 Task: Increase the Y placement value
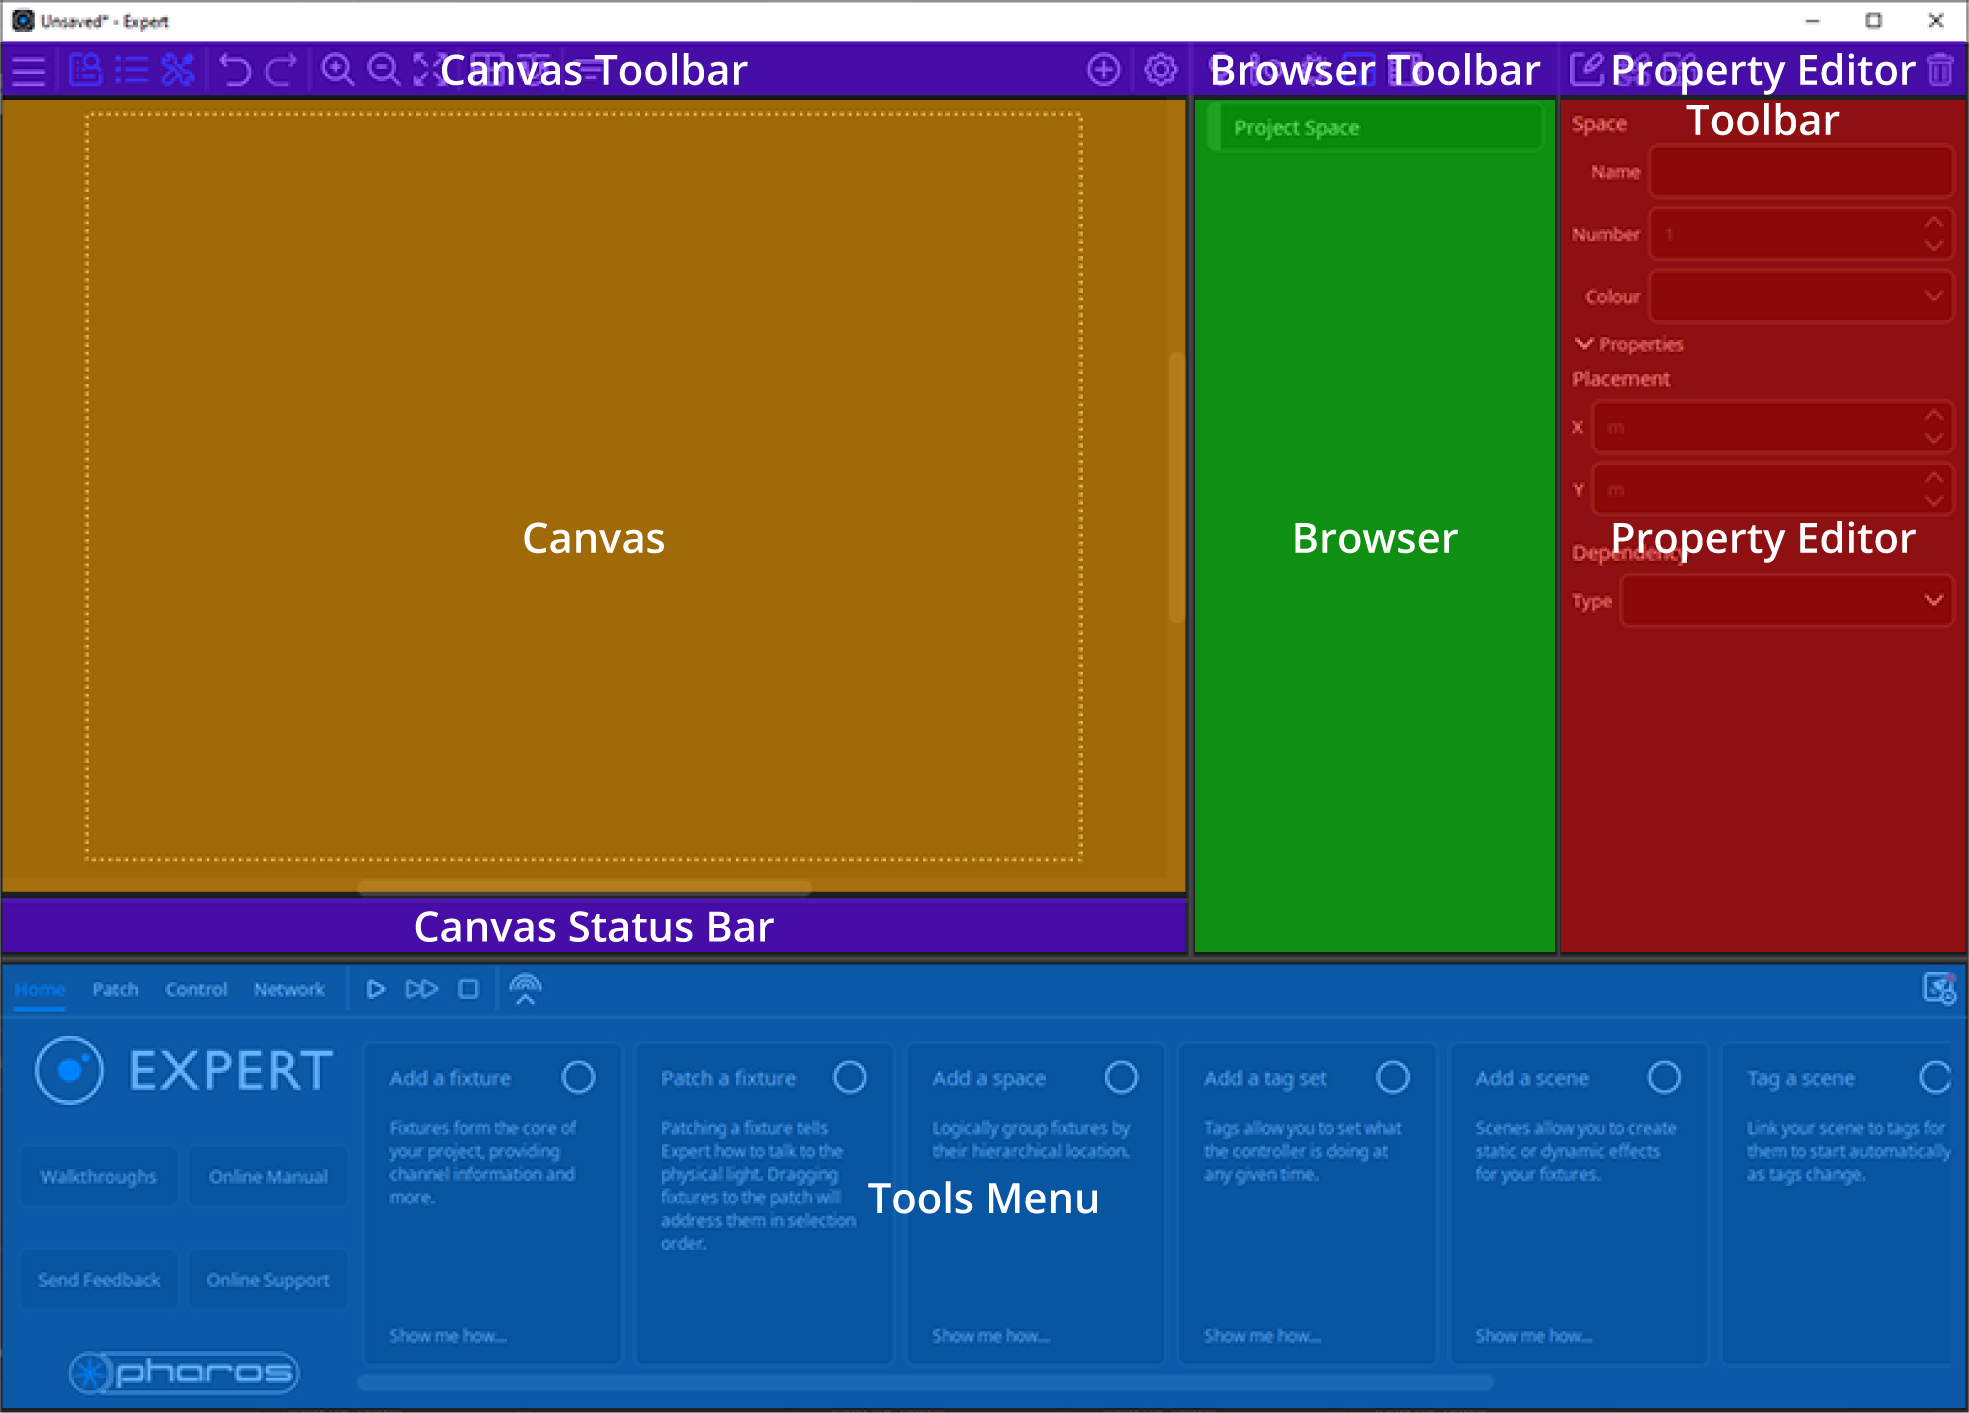[x=1934, y=478]
